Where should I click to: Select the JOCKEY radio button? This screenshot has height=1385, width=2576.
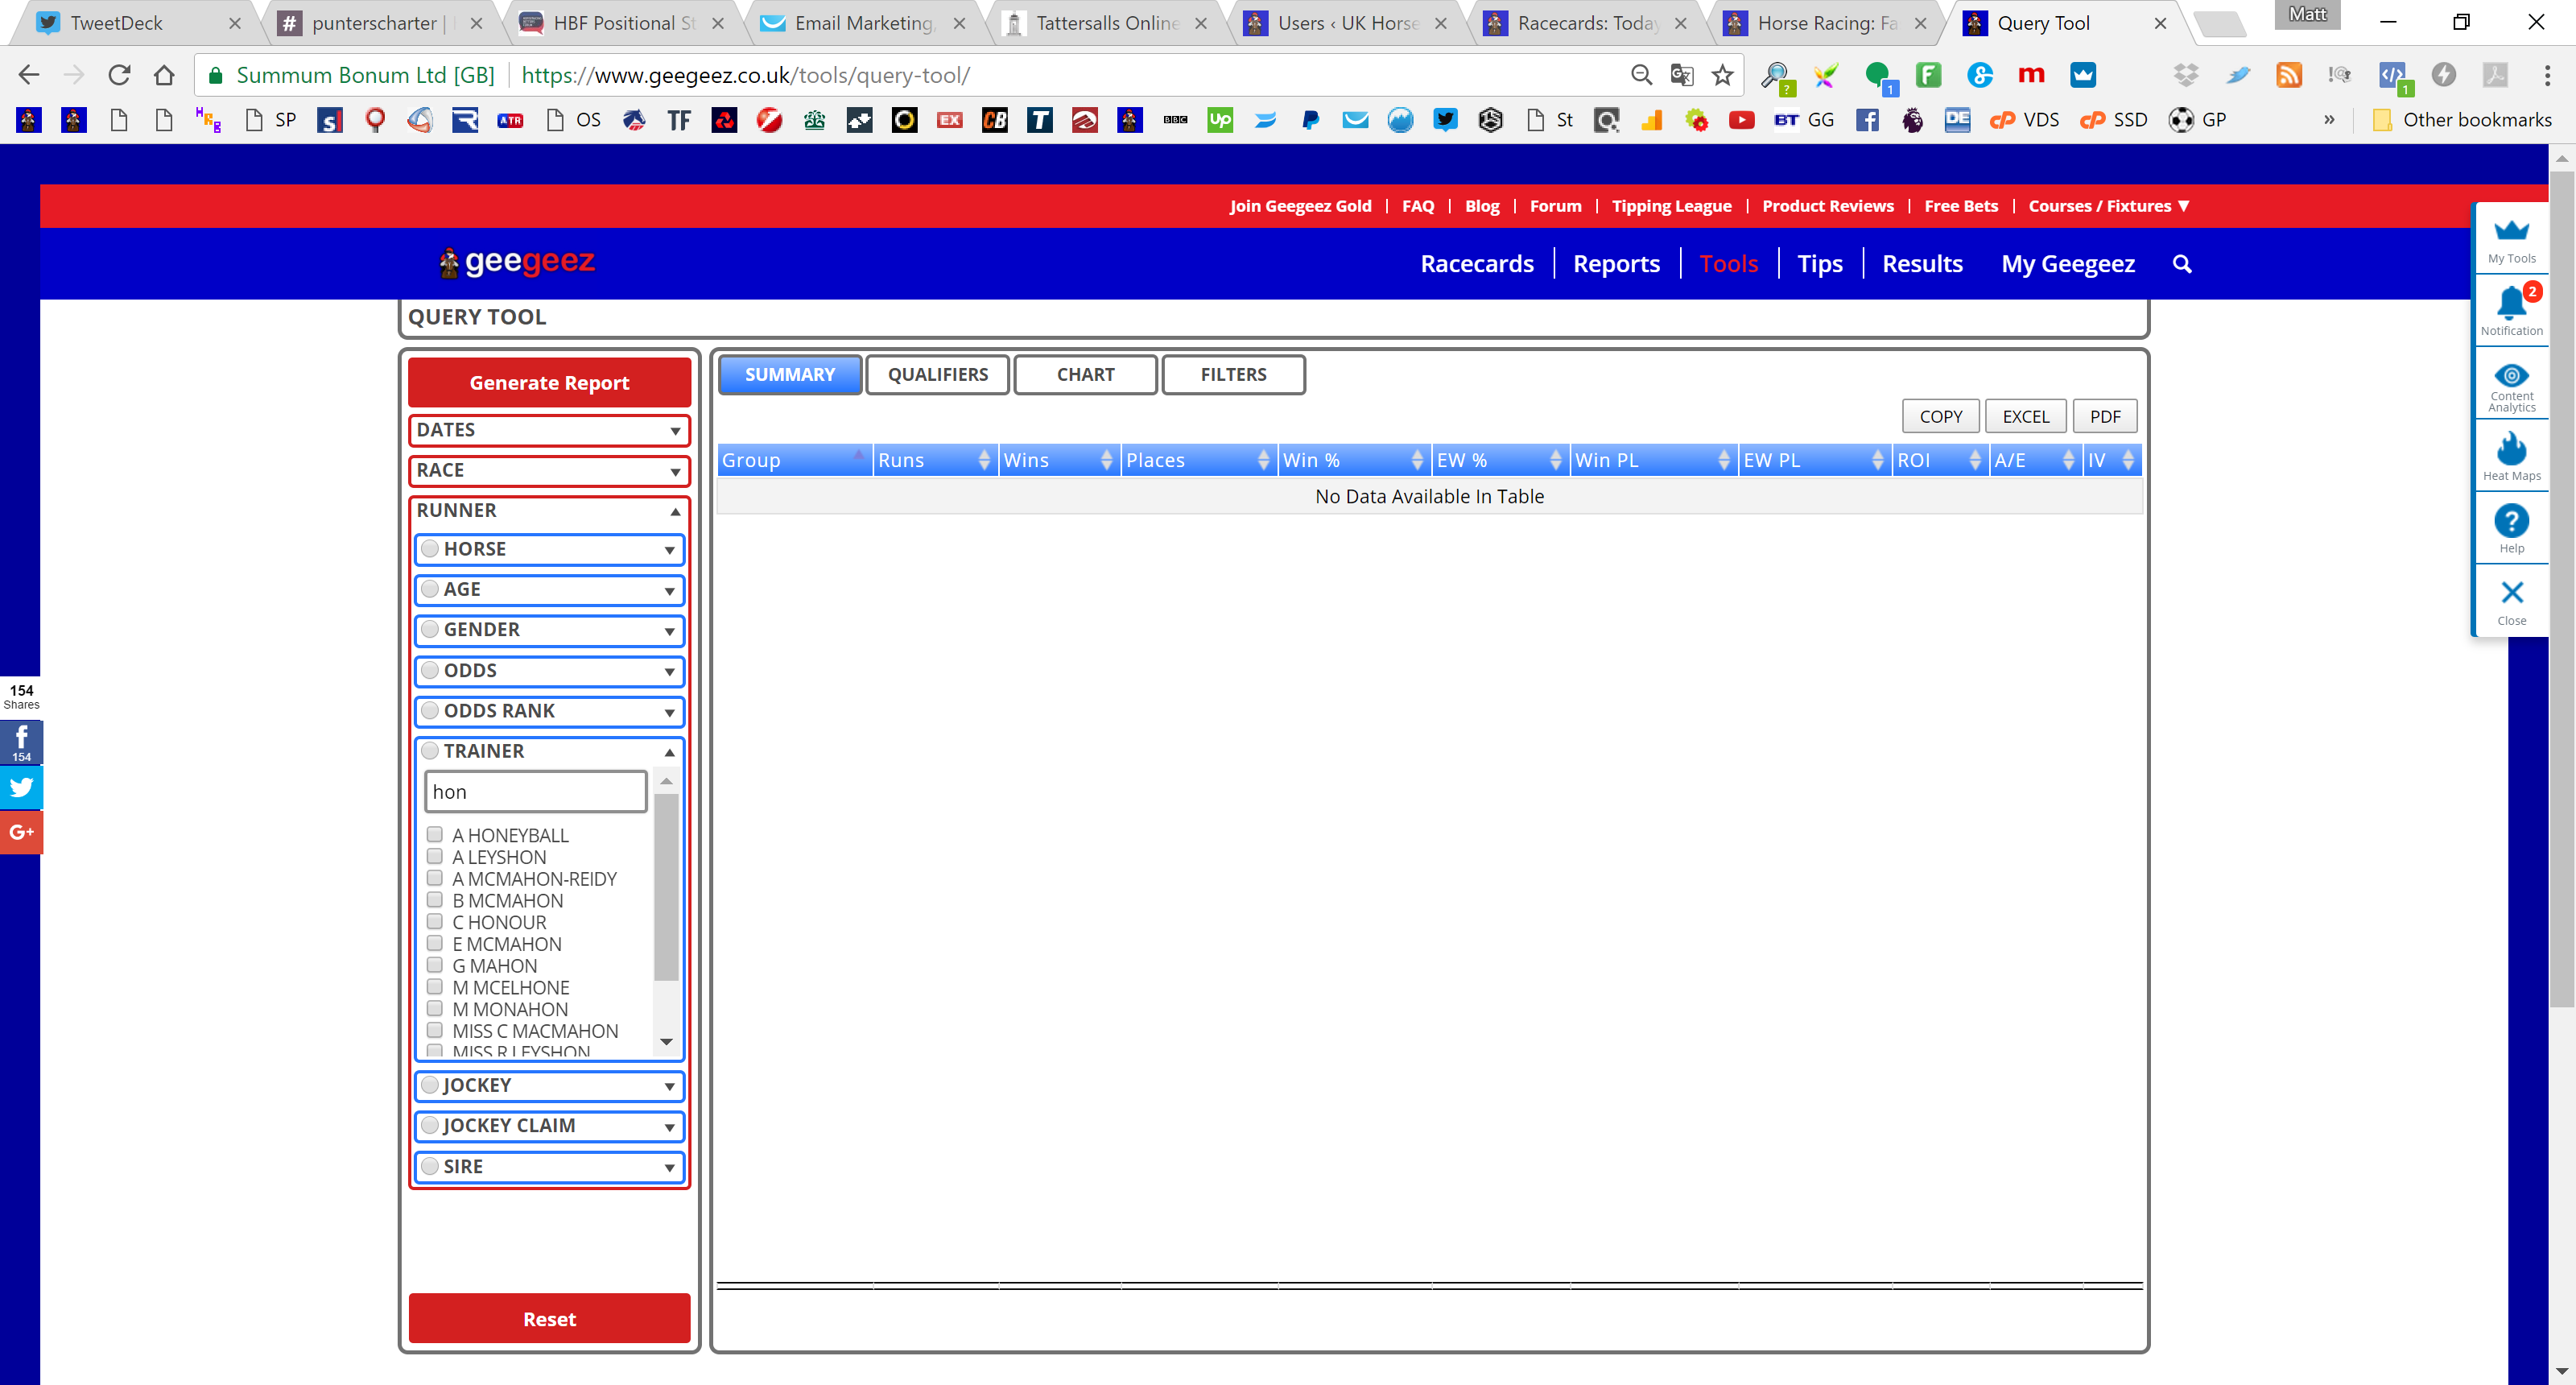pos(430,1085)
